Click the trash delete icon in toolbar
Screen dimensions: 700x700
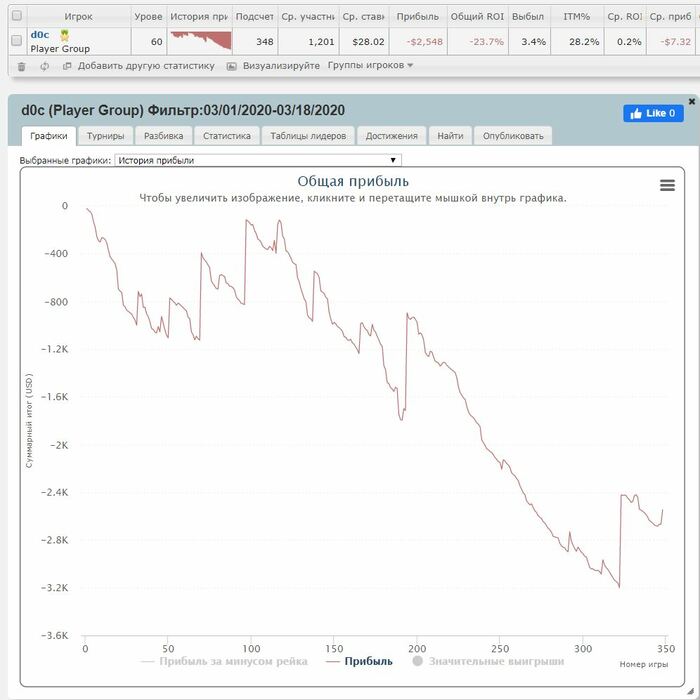[21, 67]
